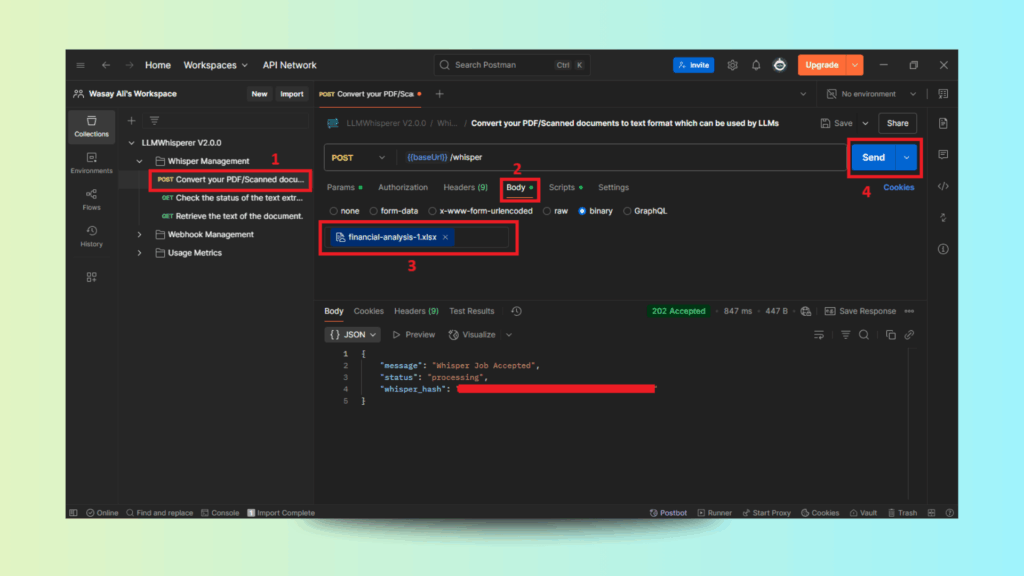
Task: Switch to the Test Results response tab
Action: [471, 311]
